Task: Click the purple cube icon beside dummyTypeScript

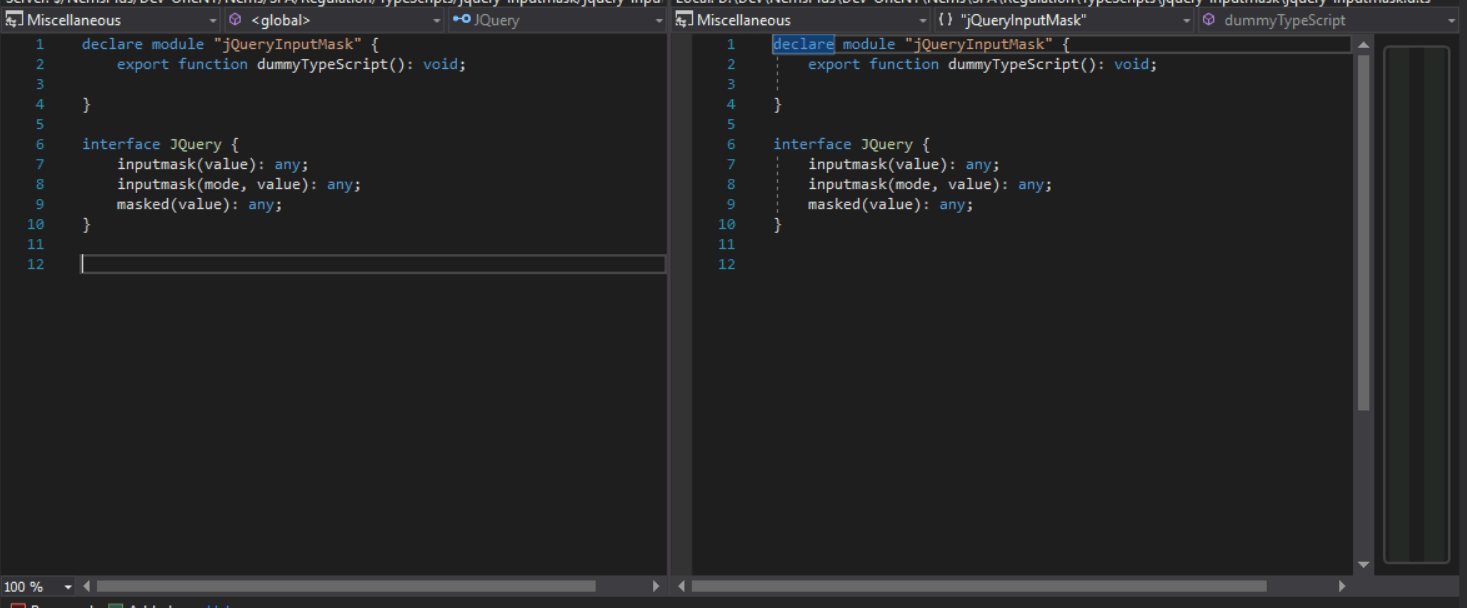Action: tap(1209, 20)
